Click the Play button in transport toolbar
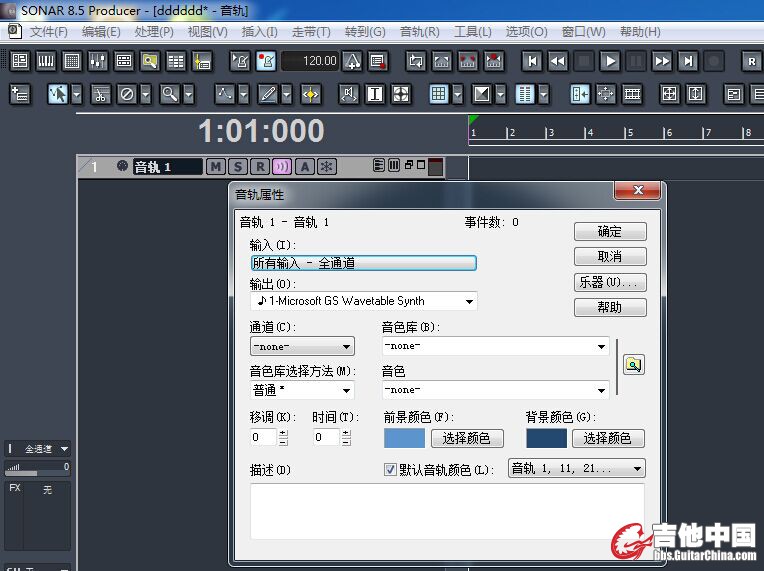The image size is (764, 571). pyautogui.click(x=610, y=61)
